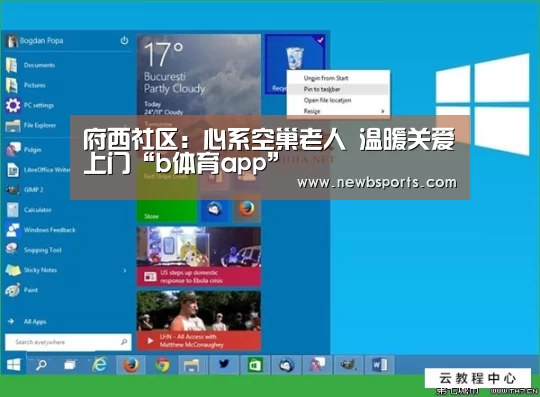Viewport: 540px width, 397px height.
Task: Launch Pidgin messenger
Action: (x=23, y=150)
